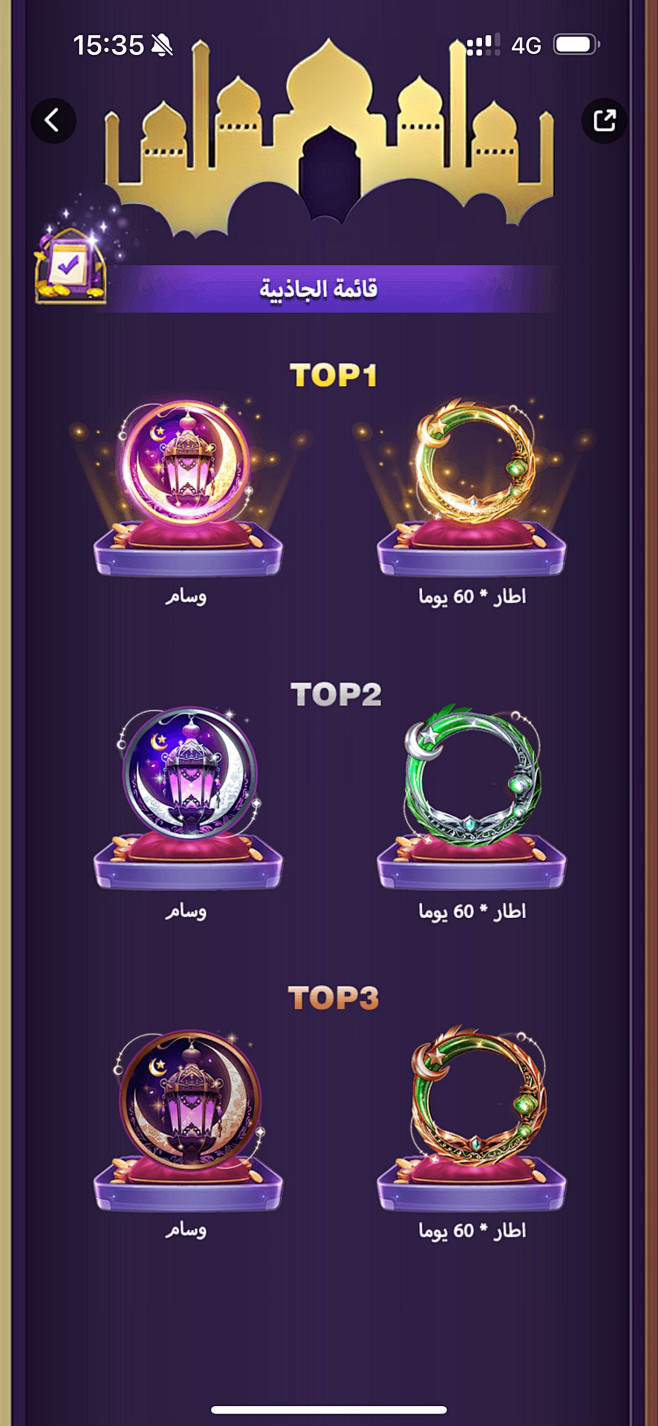The image size is (658, 1426).
Task: Tap وسام label under TOP1 medal
Action: pyautogui.click(x=186, y=597)
